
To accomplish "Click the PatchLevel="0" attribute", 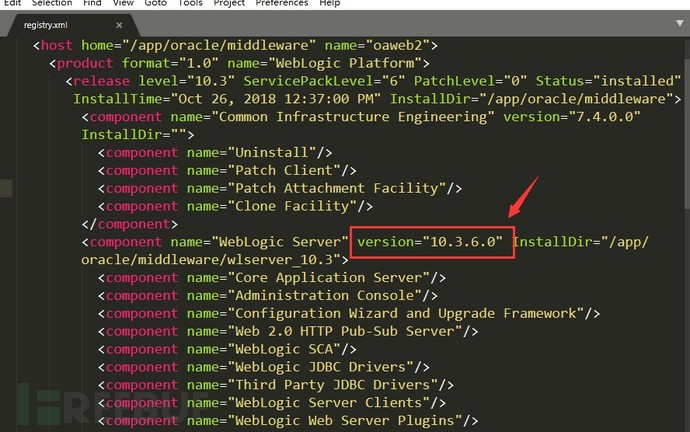I will click(x=470, y=81).
